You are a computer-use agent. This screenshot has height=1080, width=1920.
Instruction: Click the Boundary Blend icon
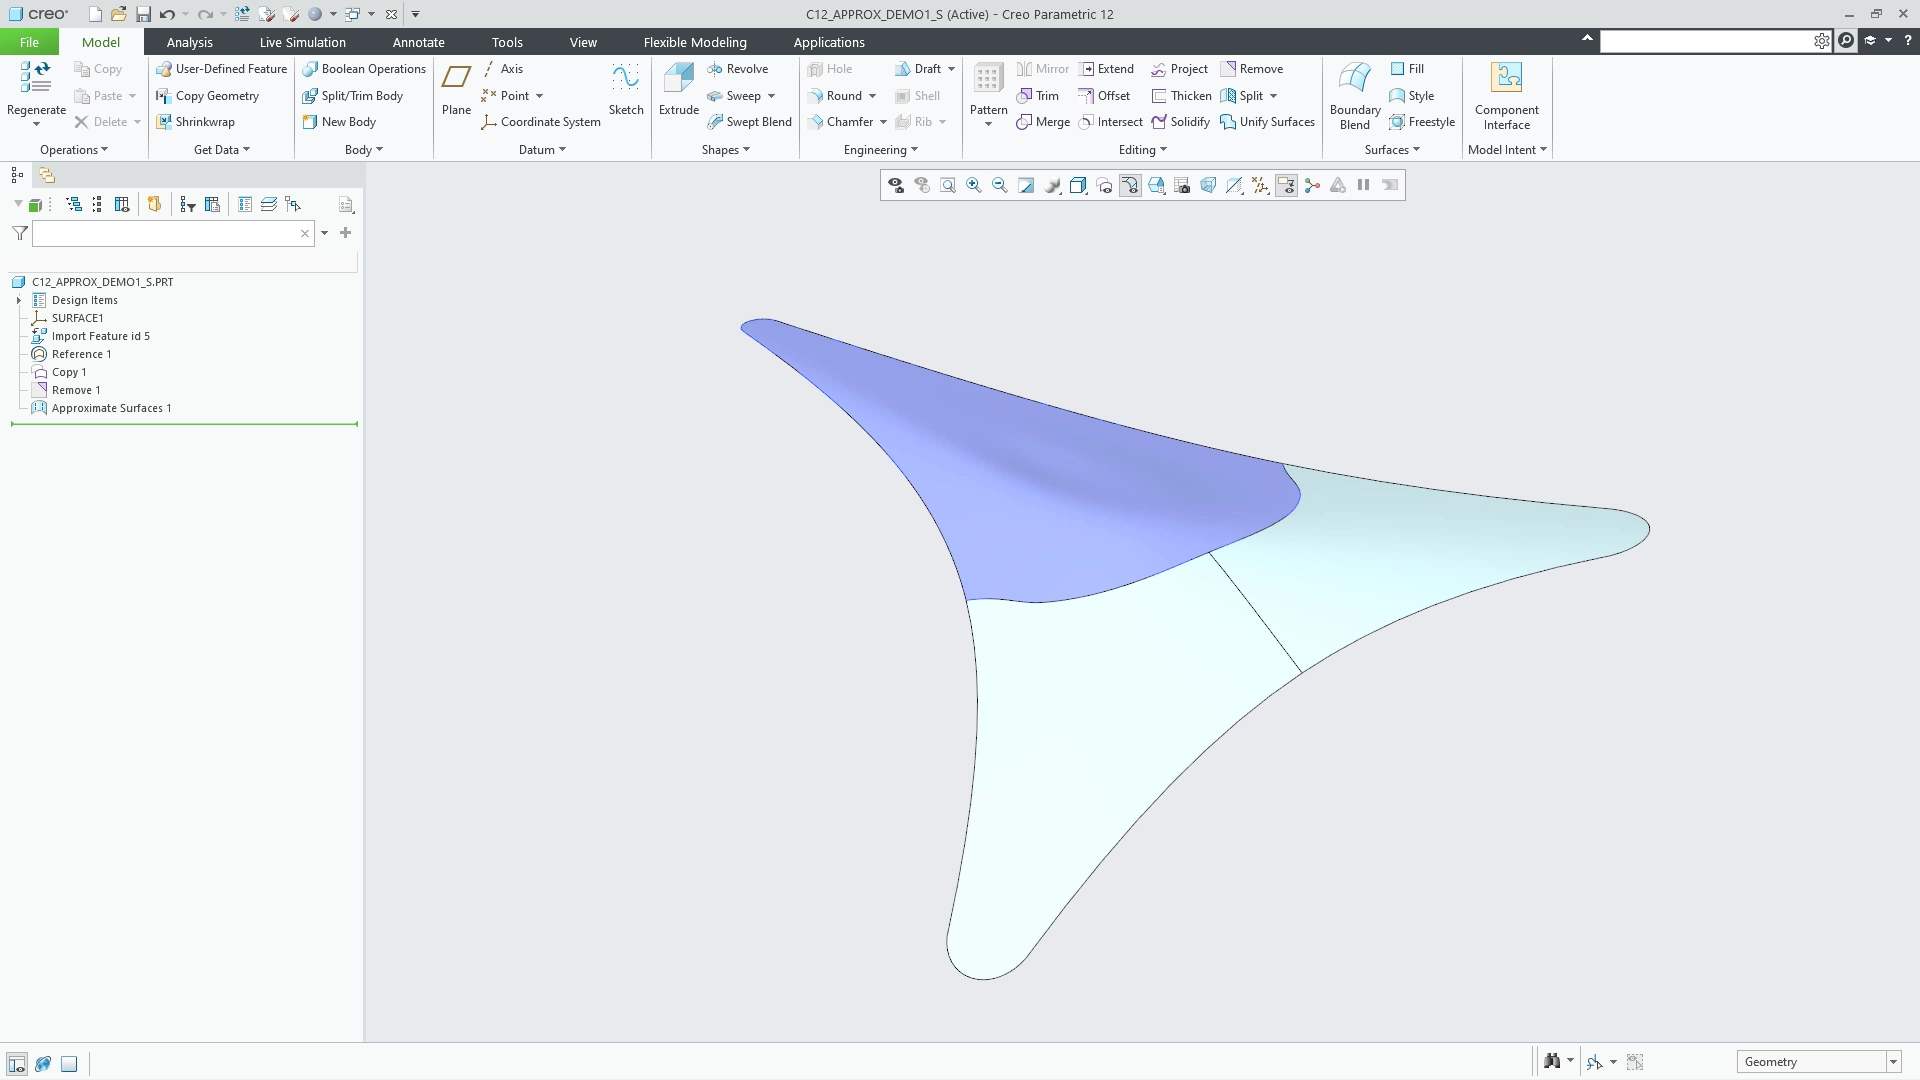[x=1355, y=78]
